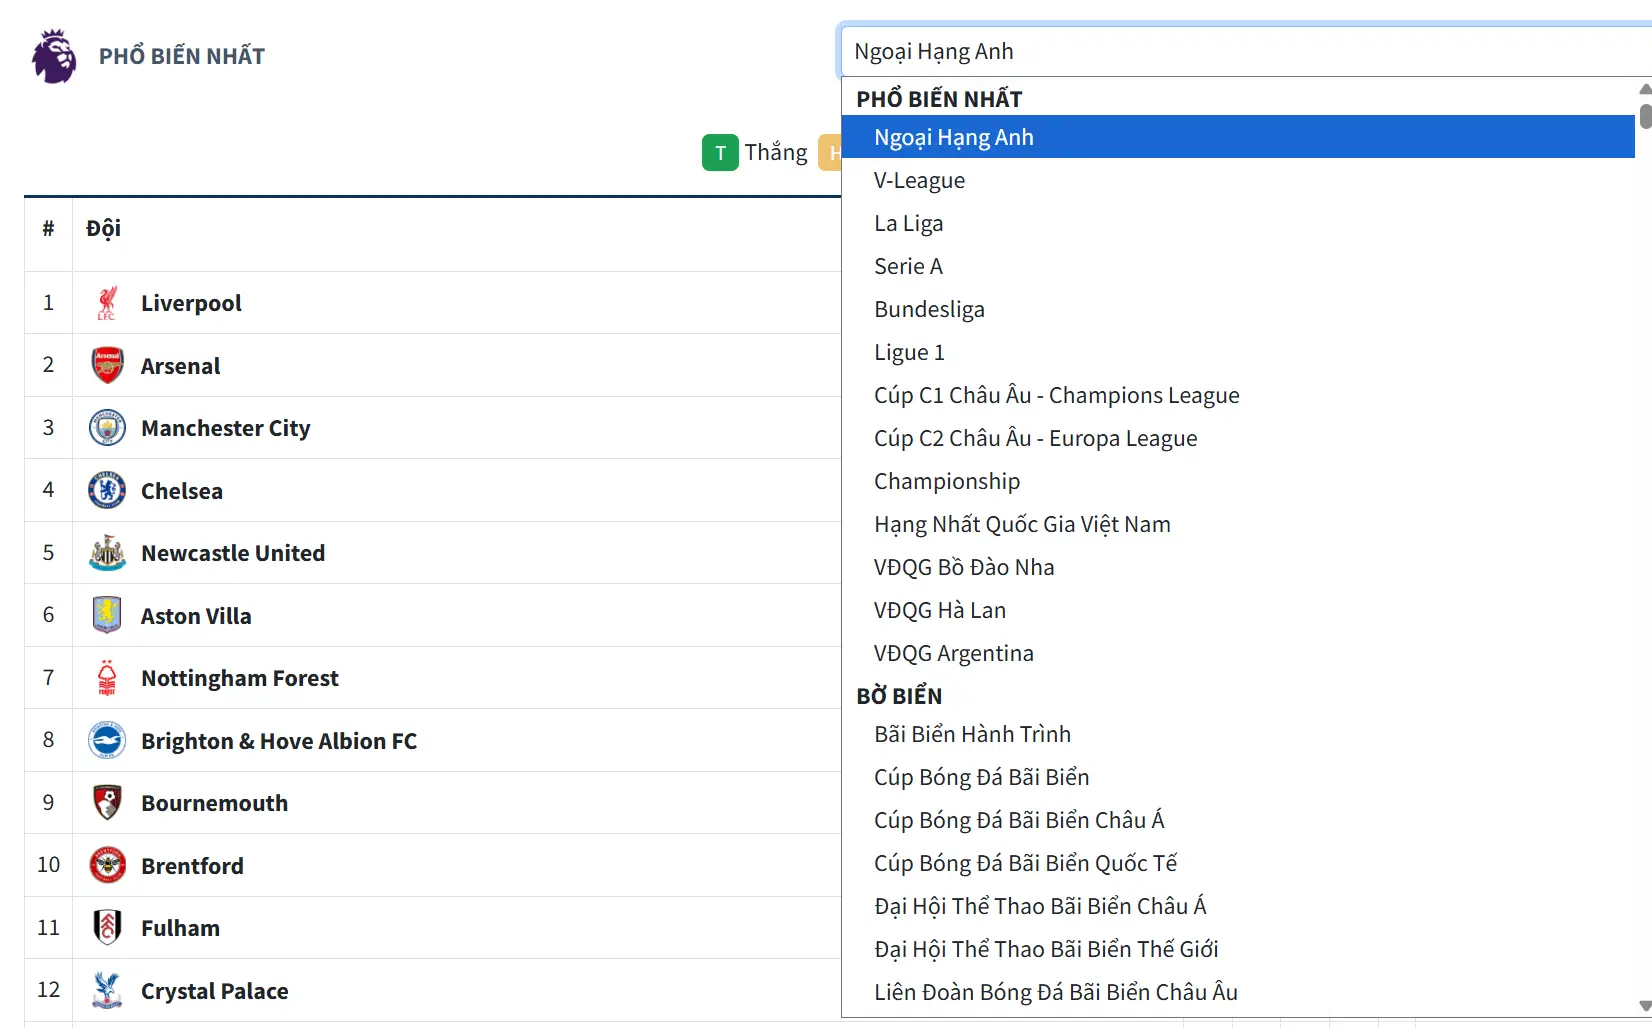Open the Crystal Palace team link
The height and width of the screenshot is (1028, 1652).
[x=214, y=991]
